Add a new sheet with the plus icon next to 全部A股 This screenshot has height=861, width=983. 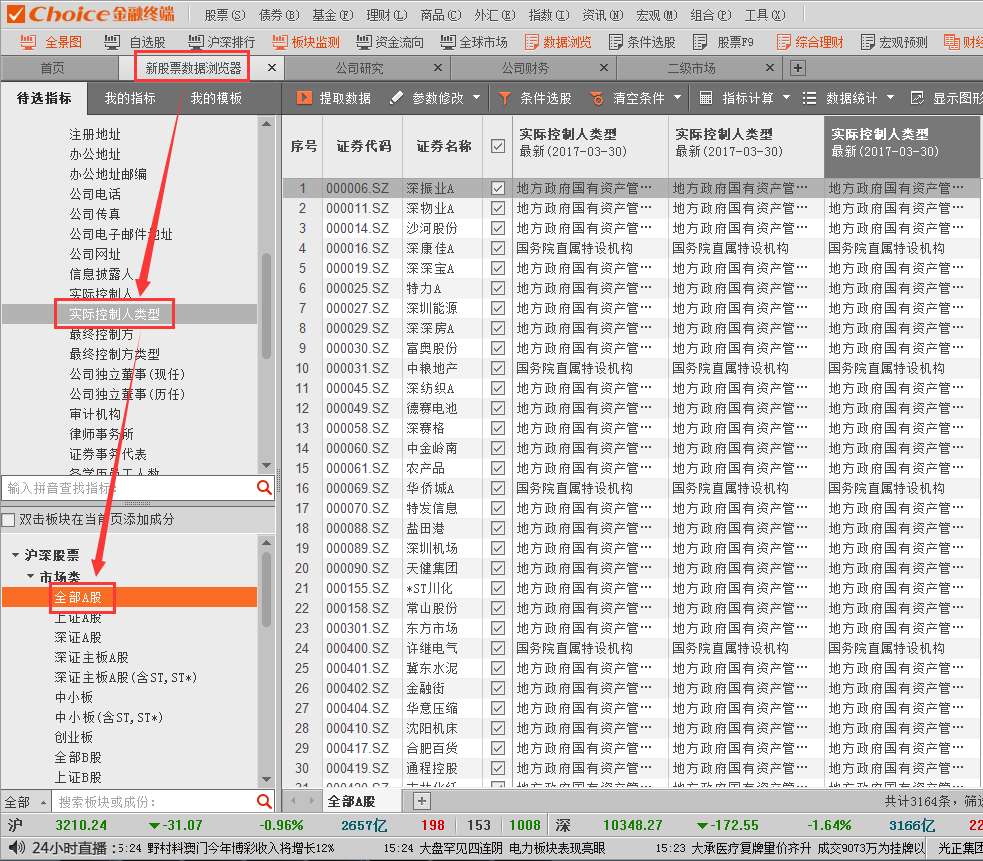(422, 801)
